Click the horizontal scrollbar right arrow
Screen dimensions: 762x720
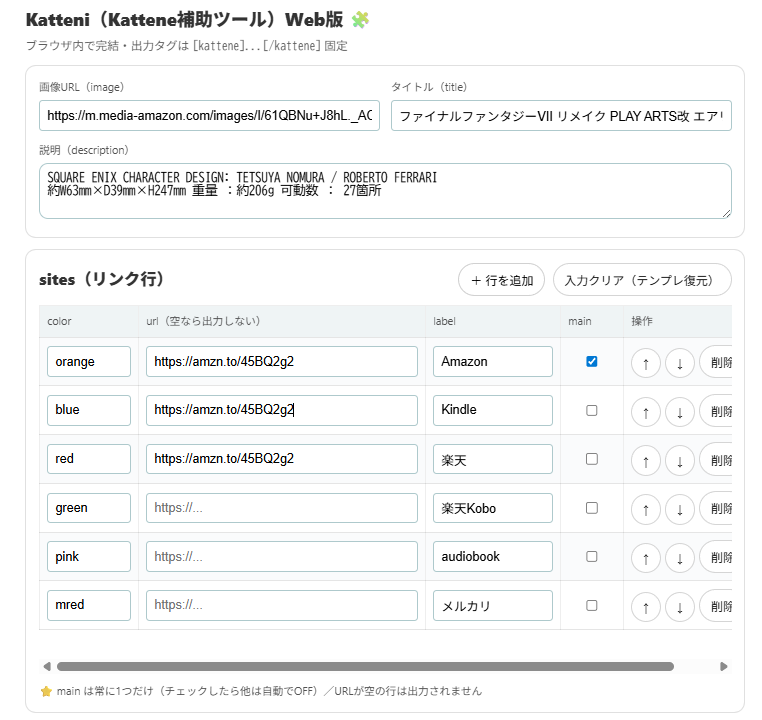pyautogui.click(x=724, y=666)
